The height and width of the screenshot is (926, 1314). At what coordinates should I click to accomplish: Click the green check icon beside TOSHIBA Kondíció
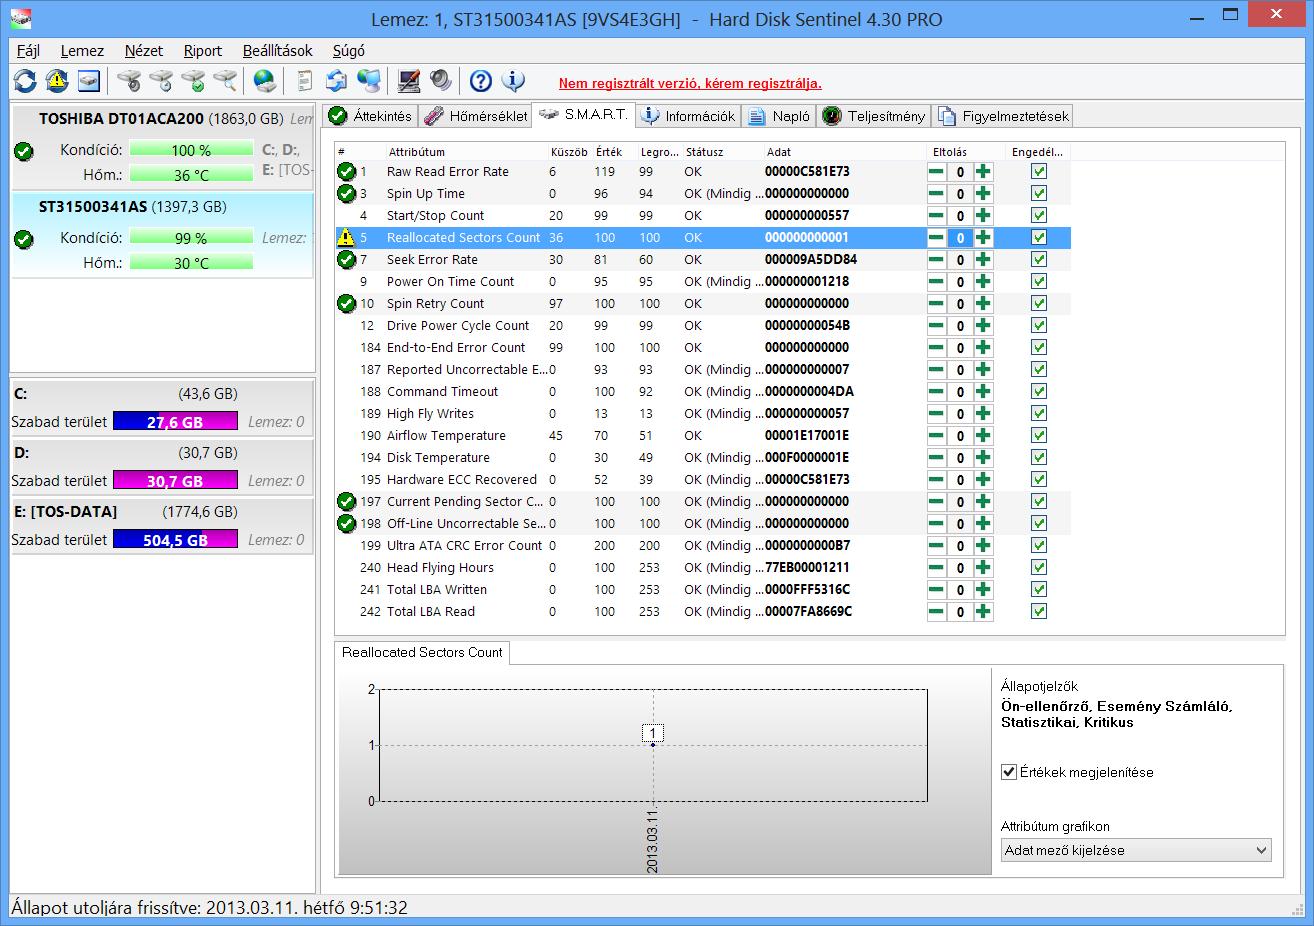[24, 151]
